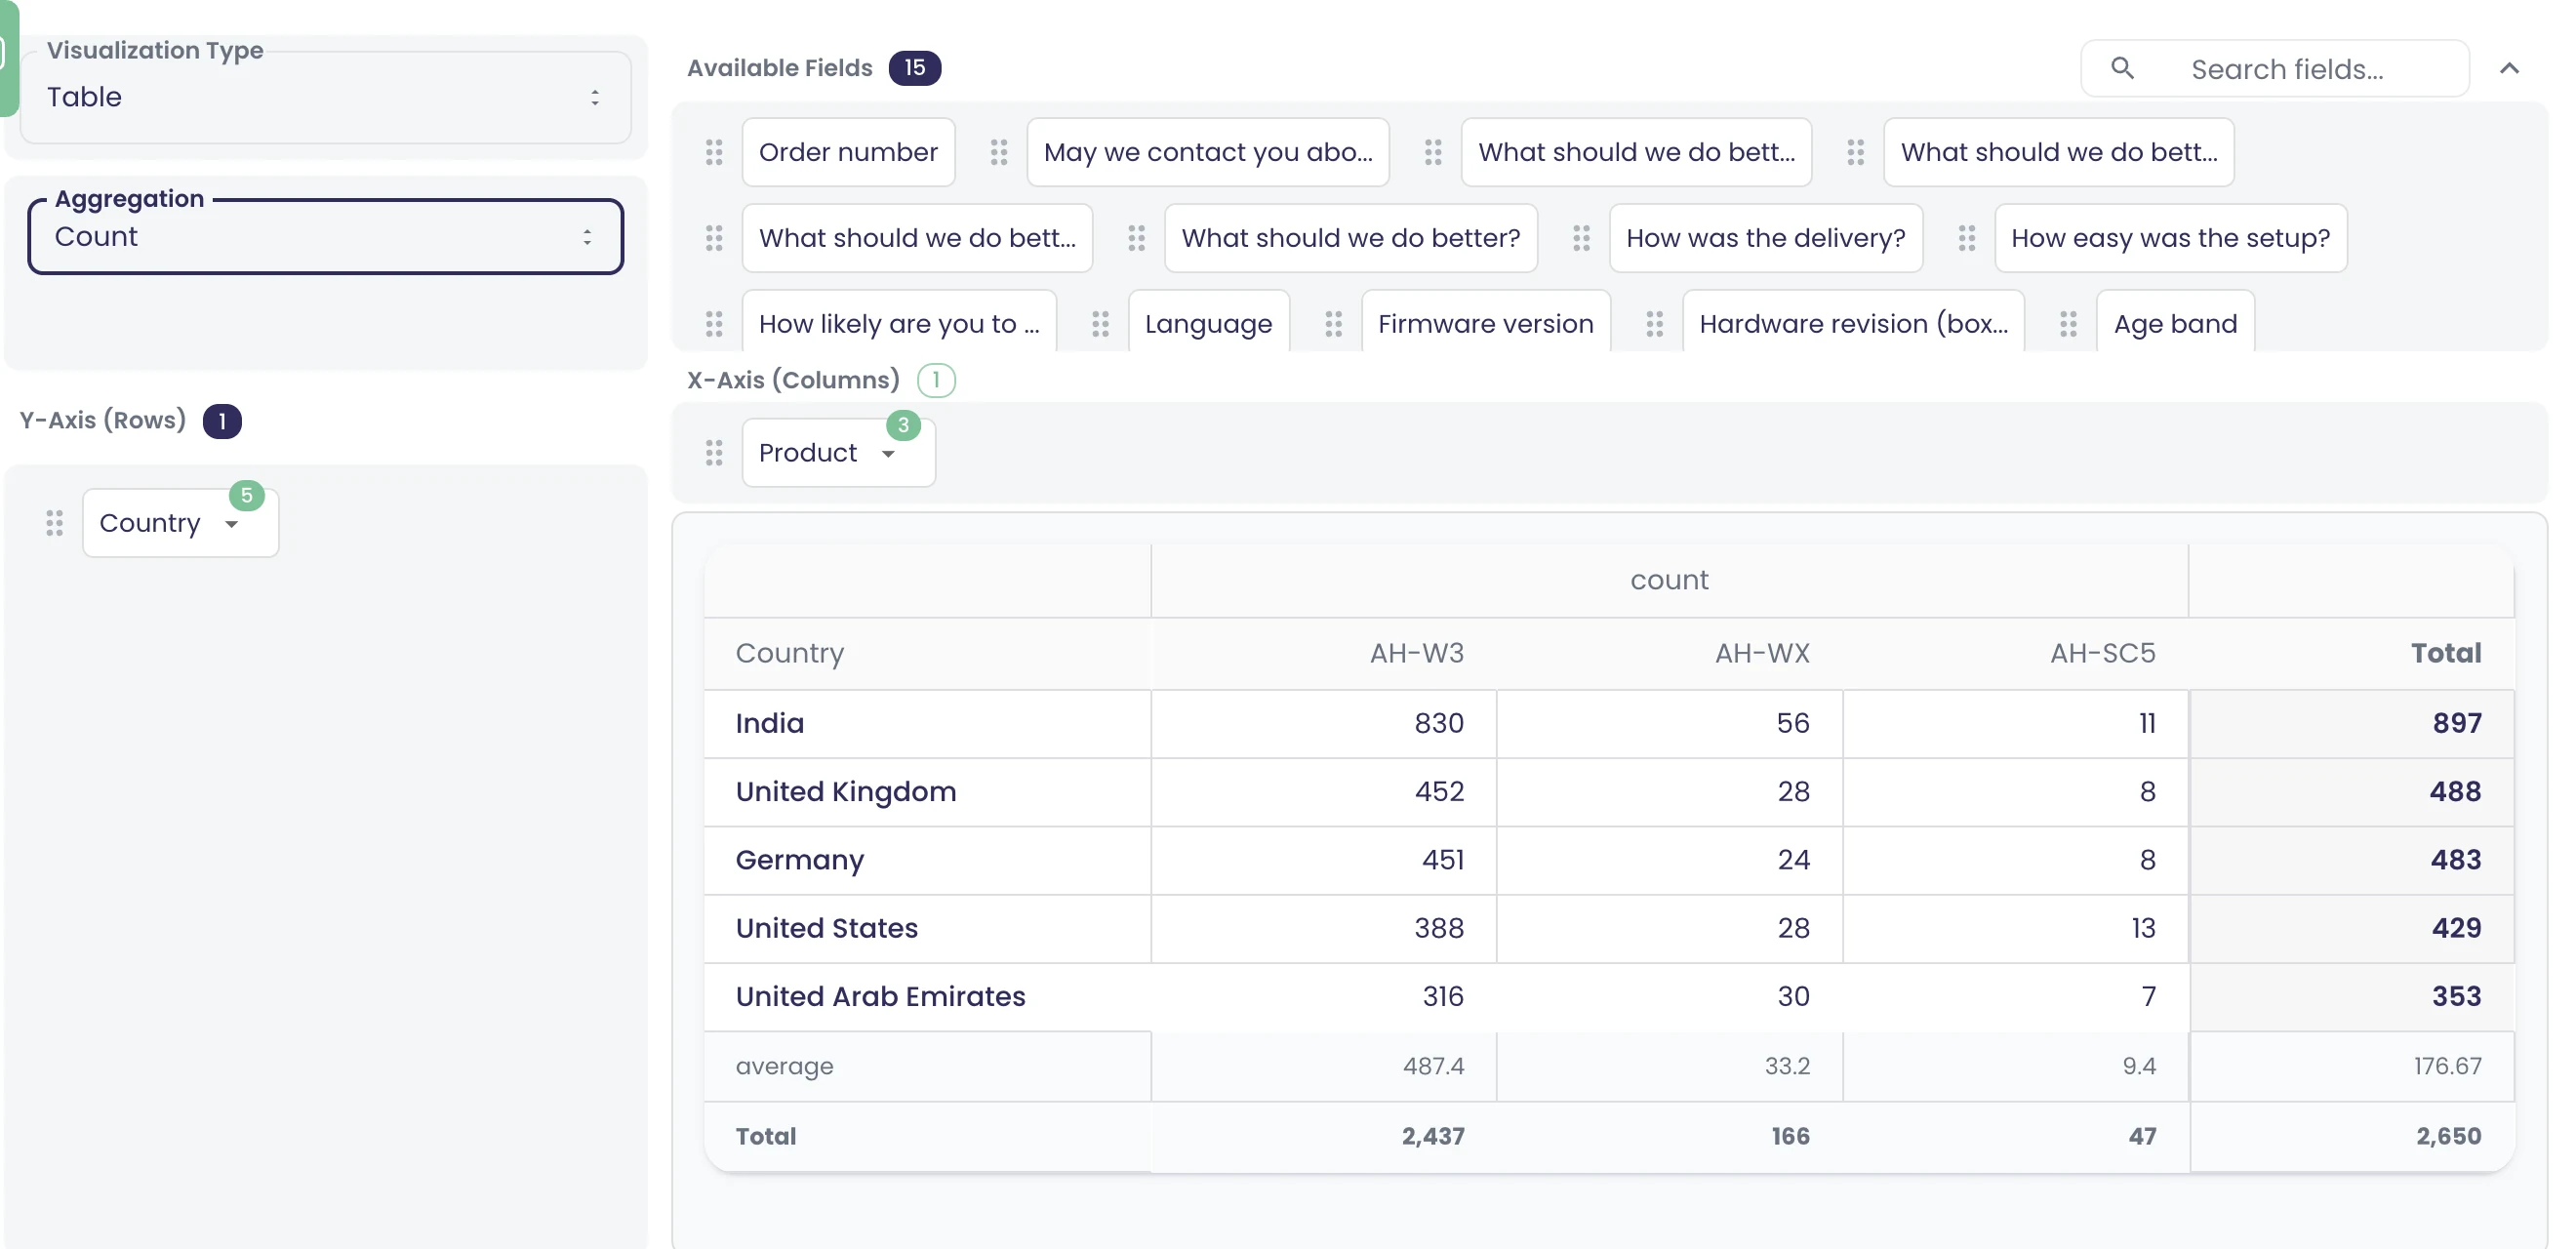Select the What should we do better? full chip

click(x=1351, y=238)
